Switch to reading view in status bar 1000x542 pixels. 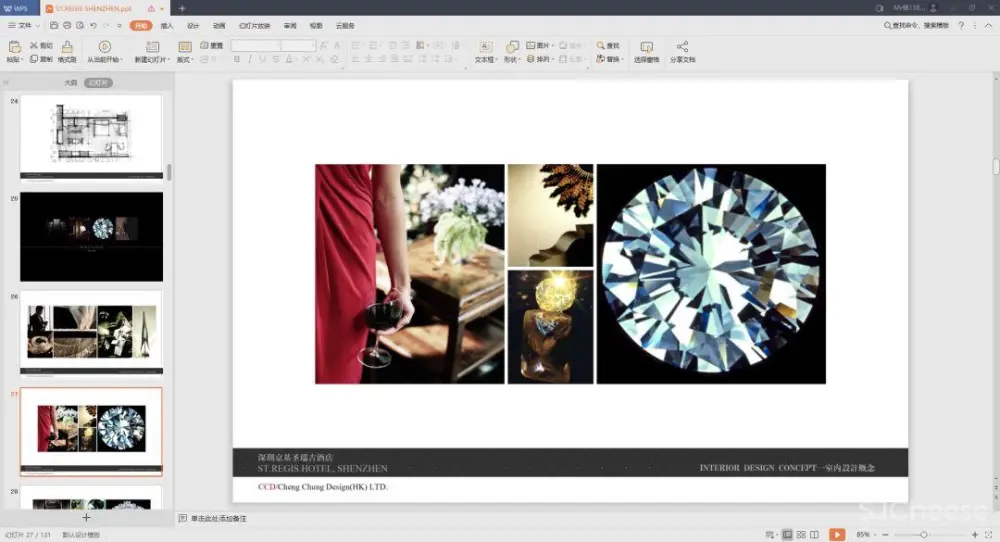pos(814,535)
